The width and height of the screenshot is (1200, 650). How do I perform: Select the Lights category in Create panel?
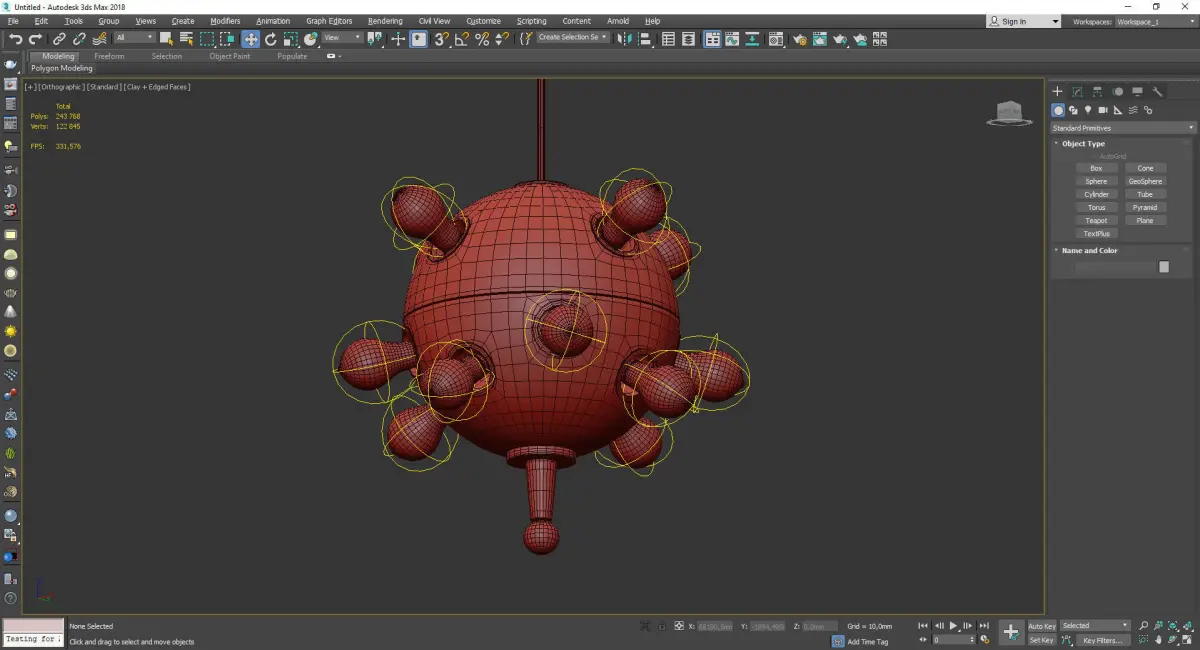coord(1088,110)
